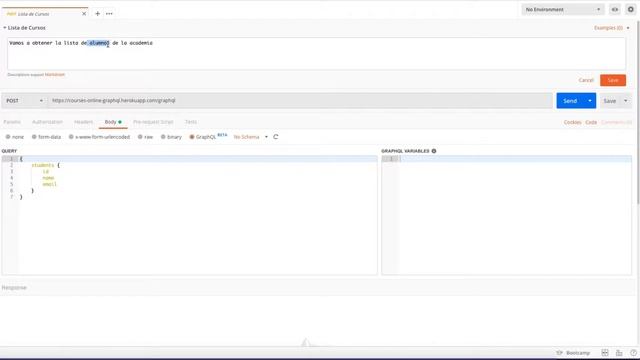Open the manage environments gear icon
Image resolution: width=640 pixels, height=360 pixels.
pyautogui.click(x=630, y=9)
